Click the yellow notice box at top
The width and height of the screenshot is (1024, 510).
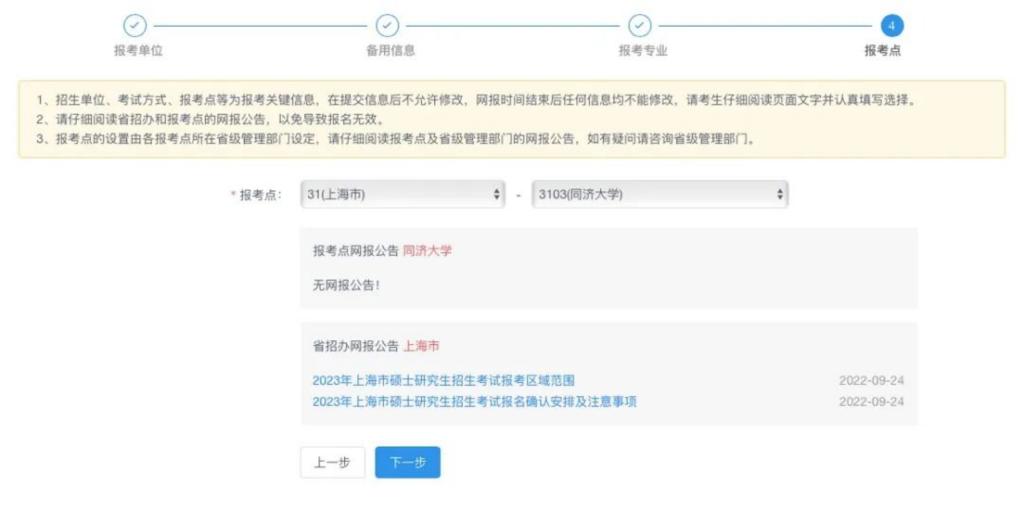tap(511, 119)
